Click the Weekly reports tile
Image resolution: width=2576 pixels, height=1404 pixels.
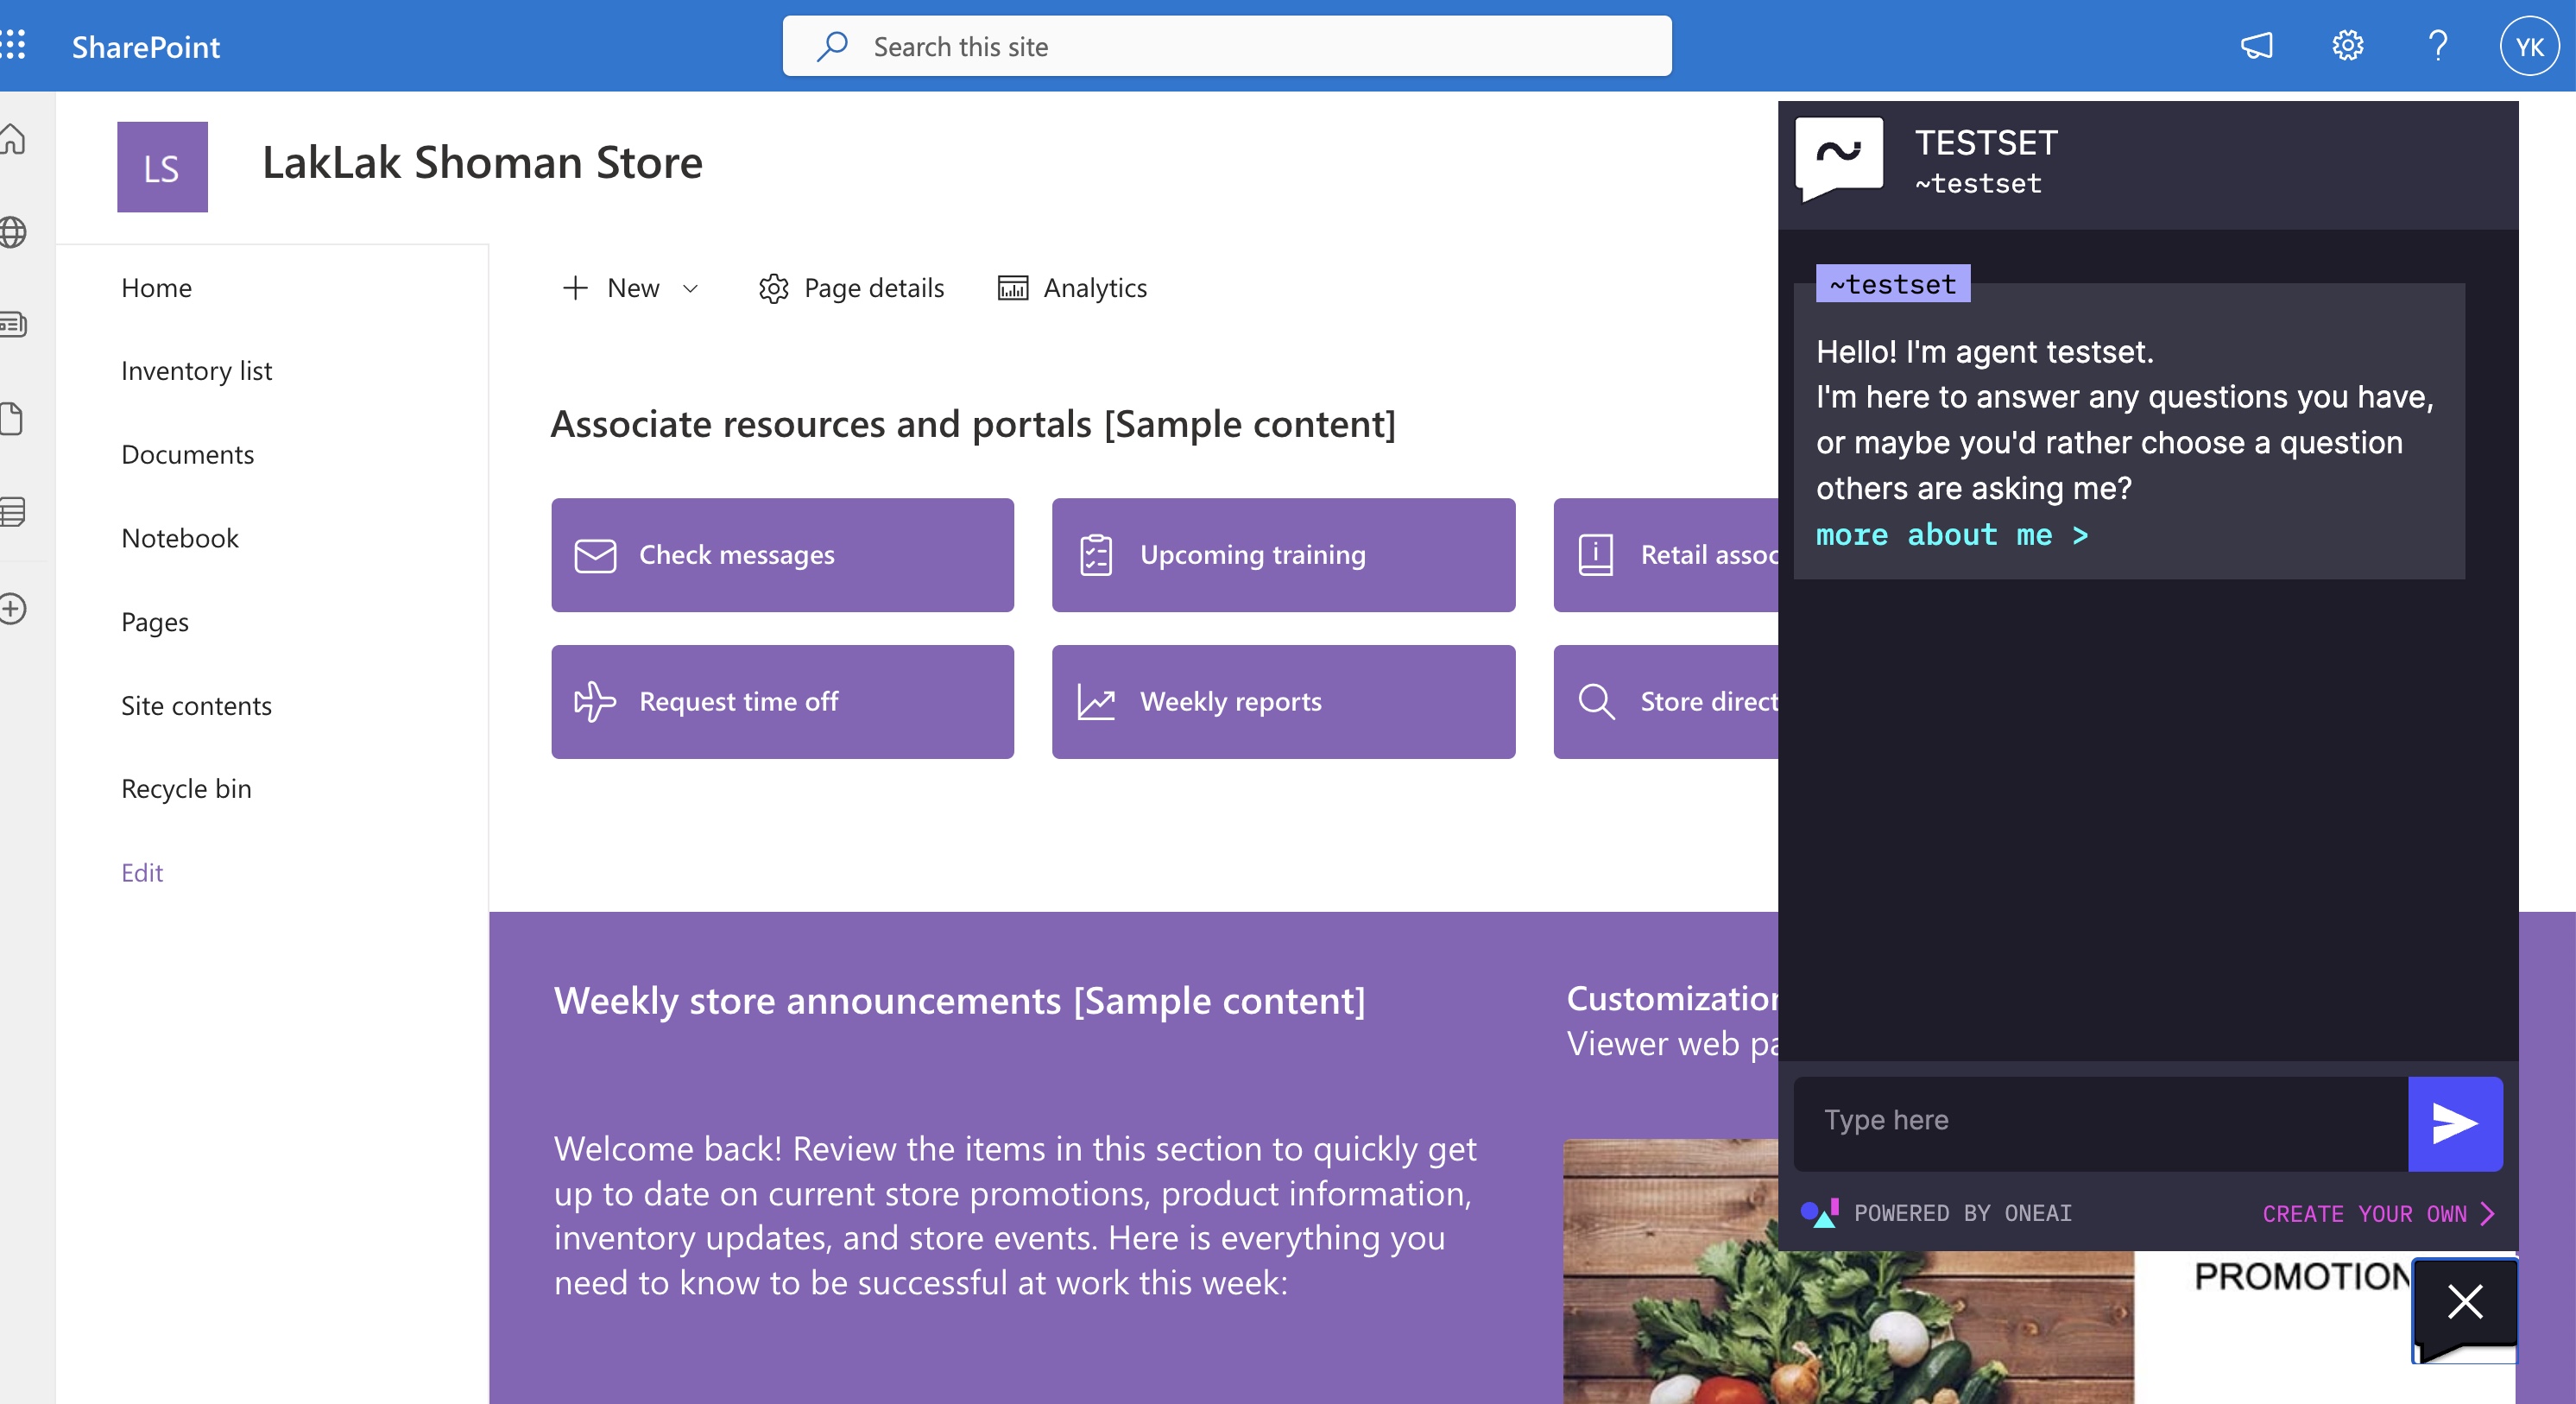1283,702
